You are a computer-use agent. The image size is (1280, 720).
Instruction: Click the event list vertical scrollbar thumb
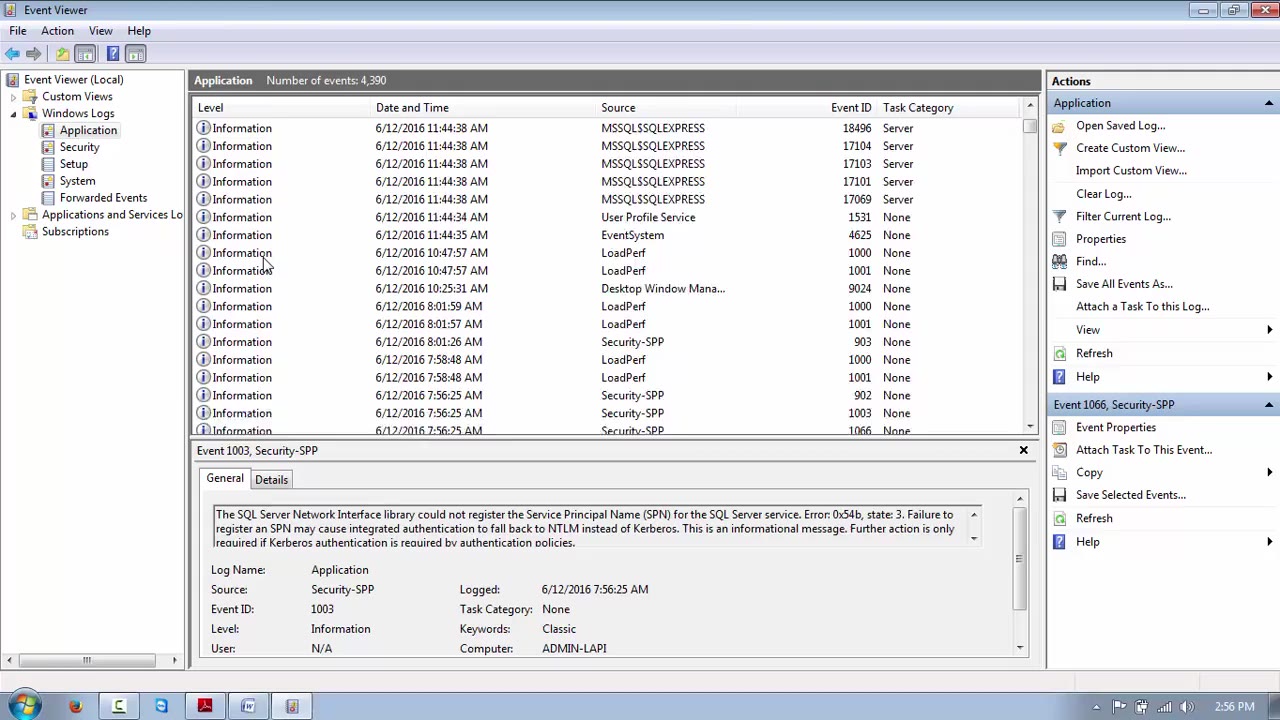click(1030, 127)
